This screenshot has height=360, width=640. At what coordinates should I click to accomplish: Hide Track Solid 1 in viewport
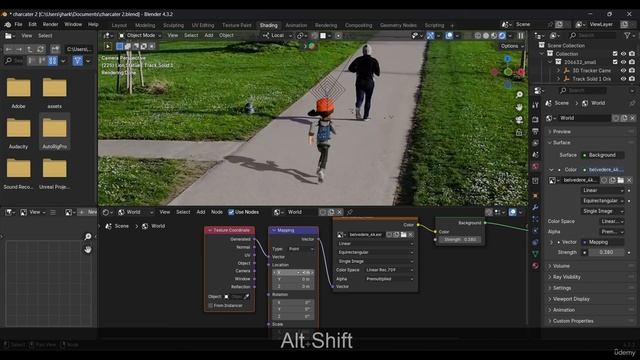pos(623,79)
